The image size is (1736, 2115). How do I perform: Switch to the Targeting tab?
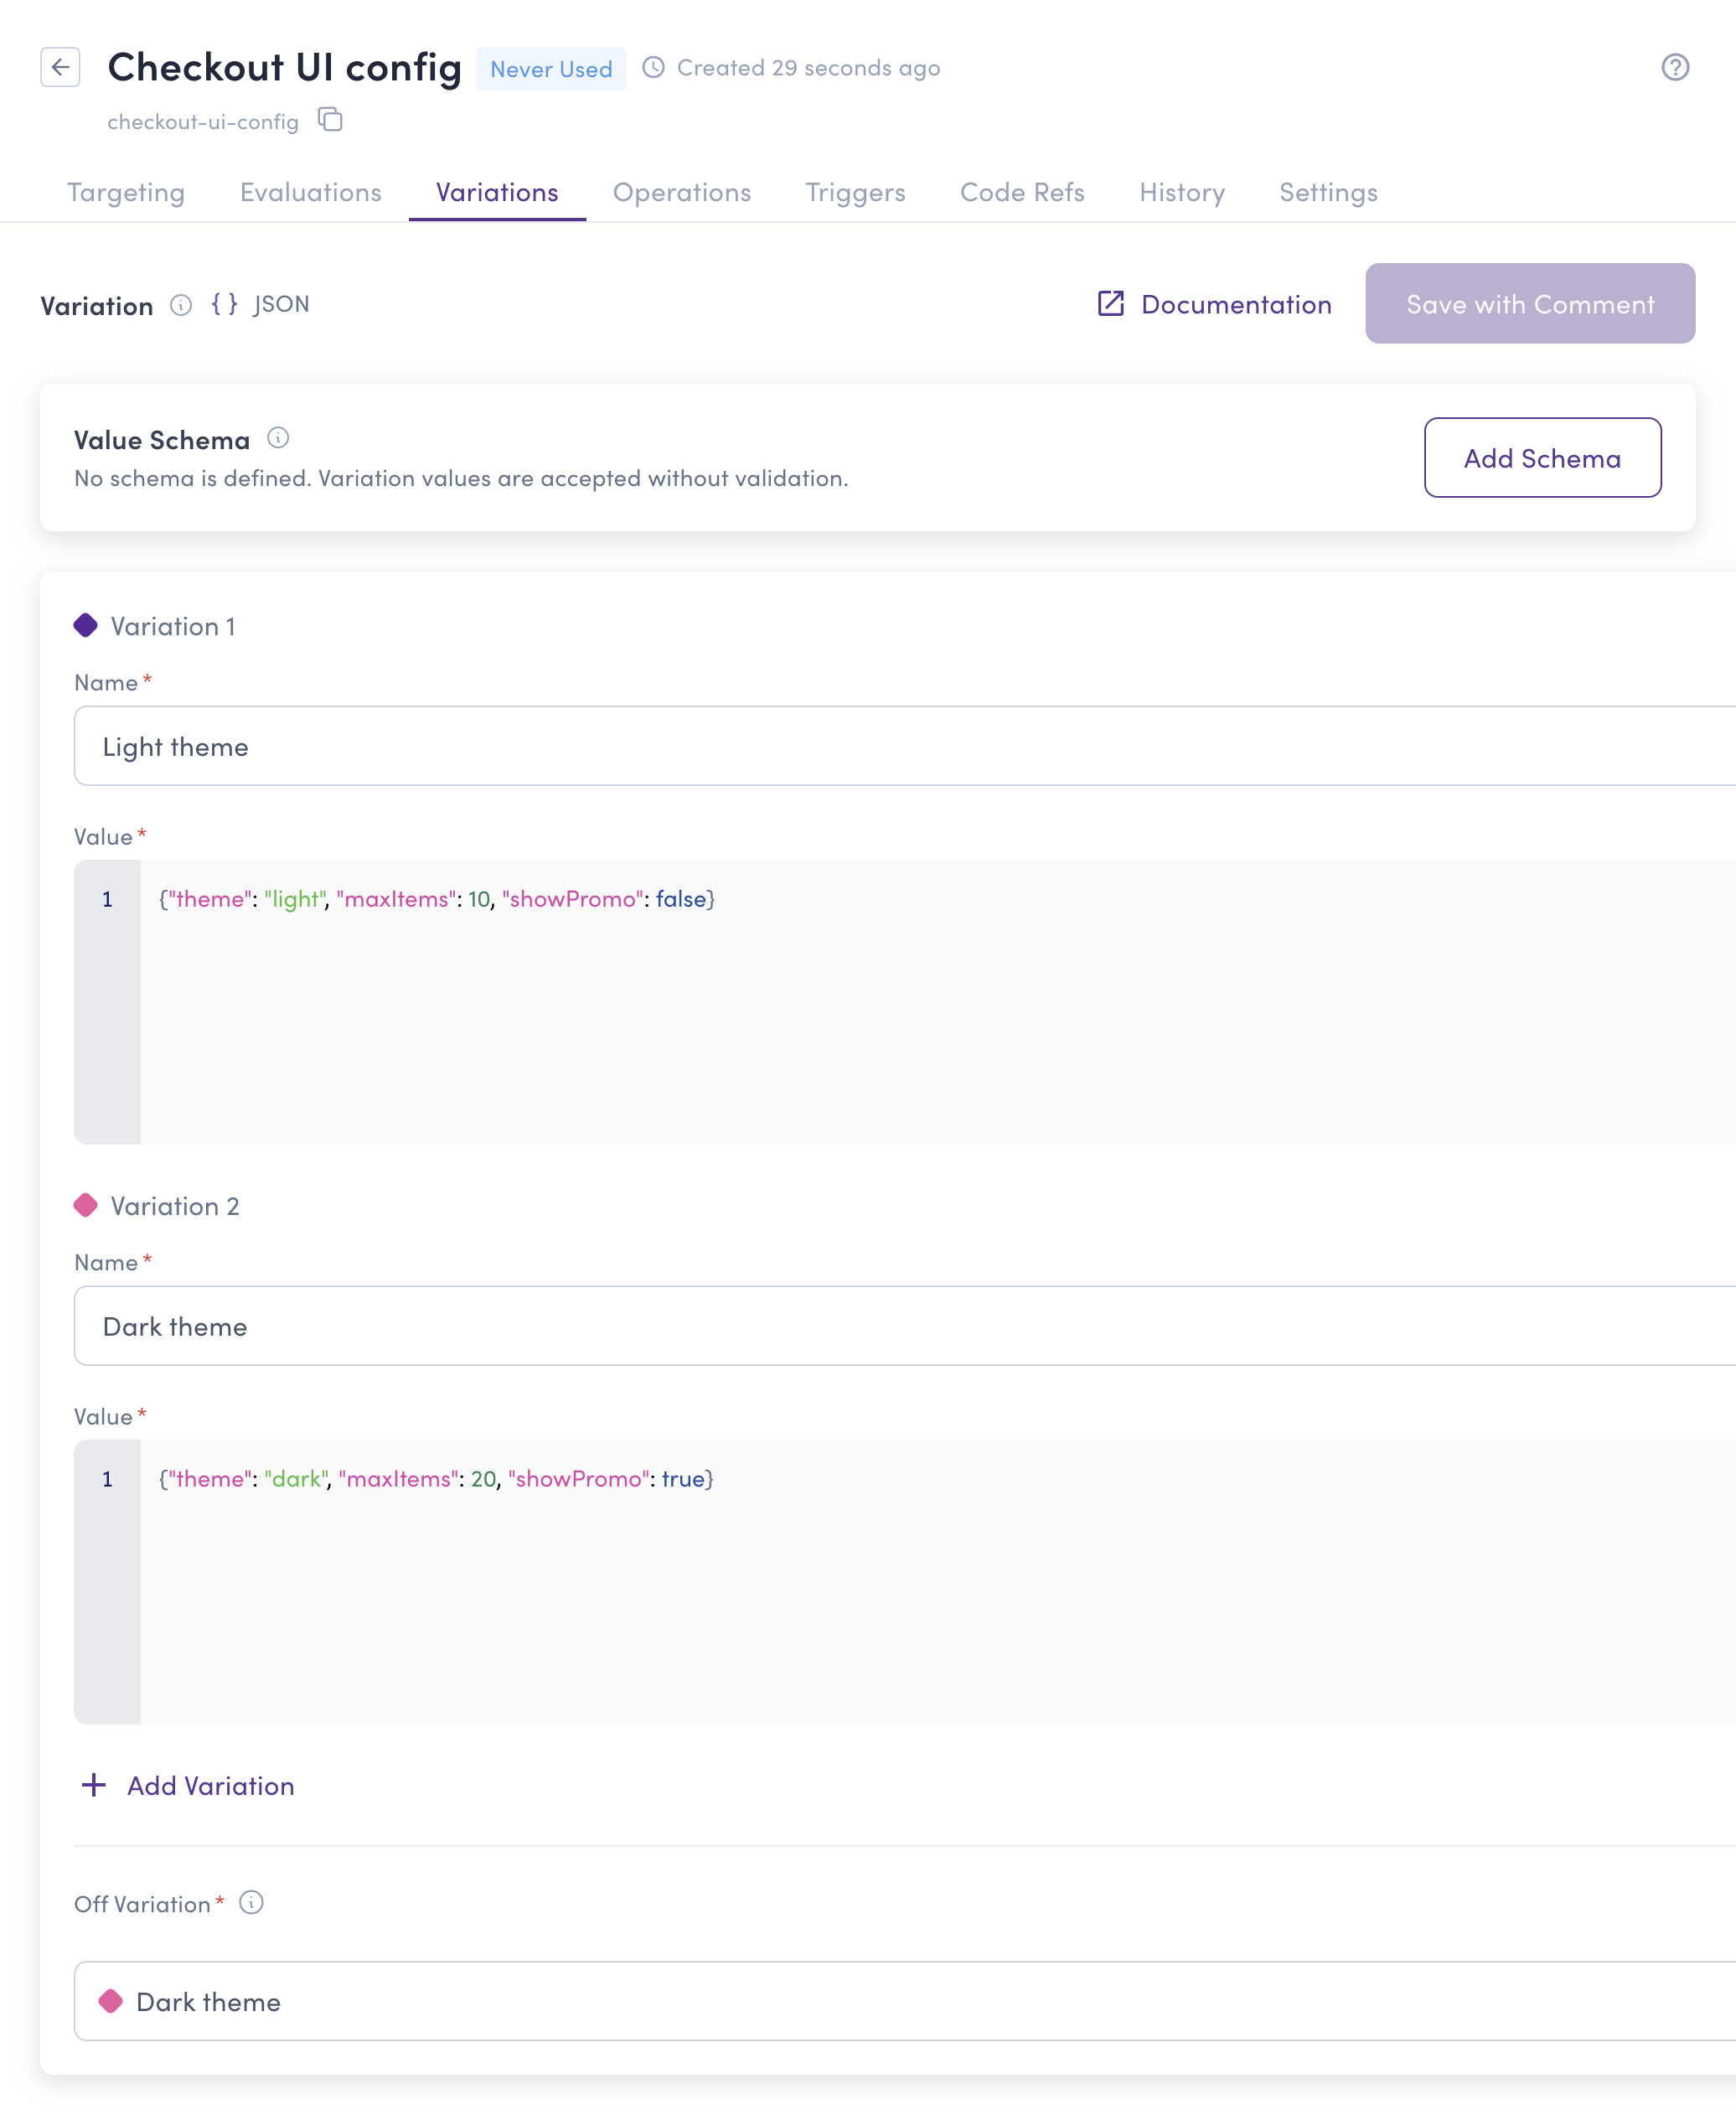tap(126, 192)
